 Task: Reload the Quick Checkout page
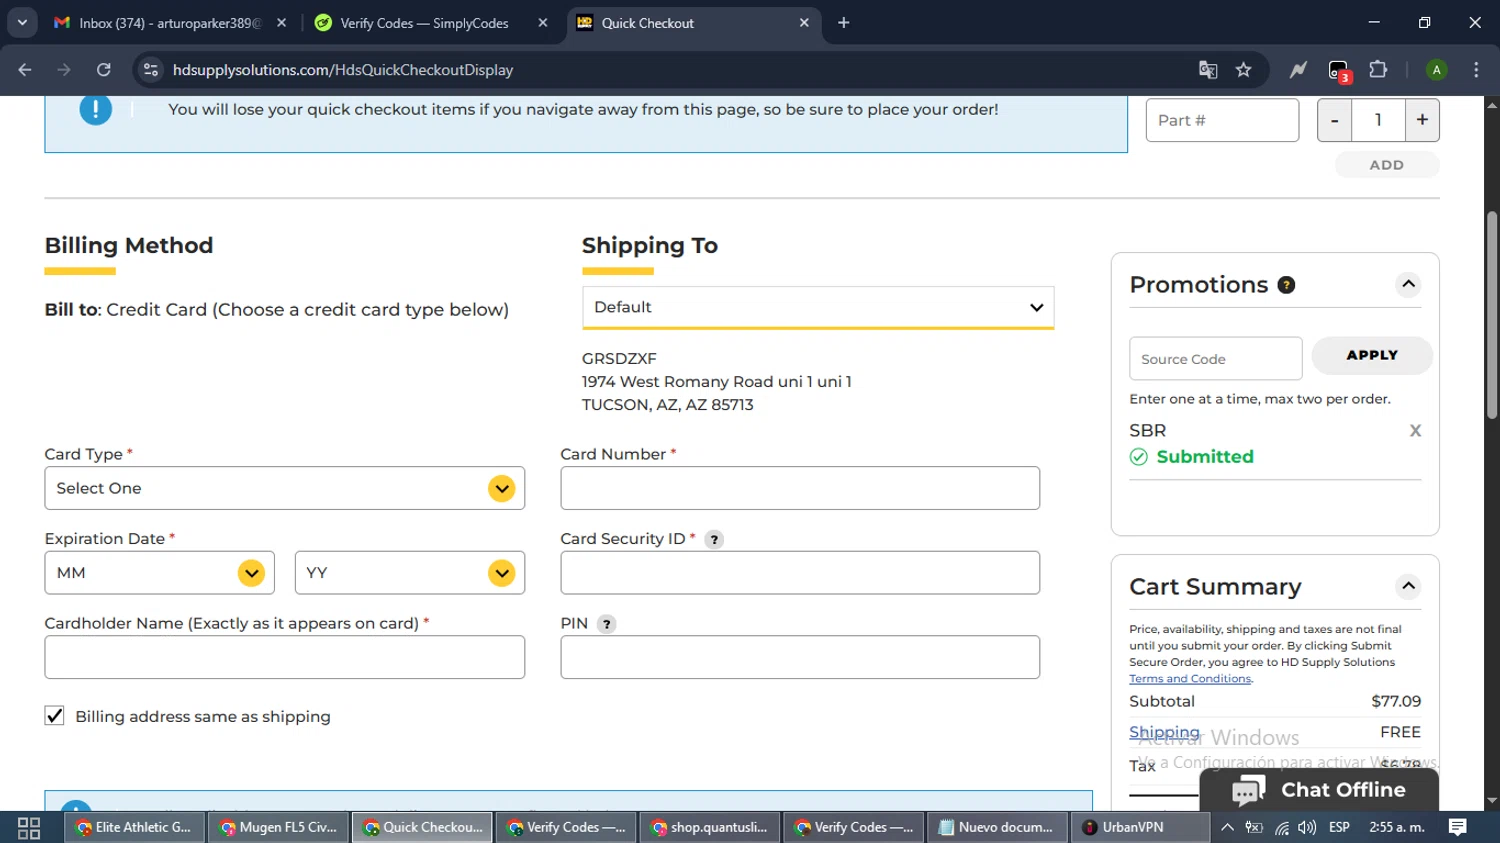(x=104, y=70)
